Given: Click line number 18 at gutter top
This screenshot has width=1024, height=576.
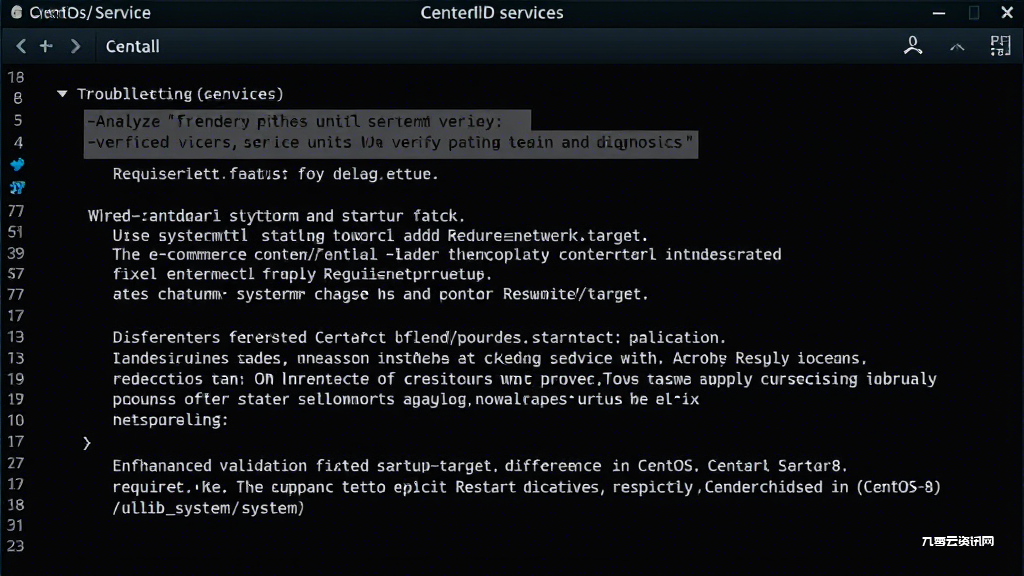Looking at the screenshot, I should (16, 78).
